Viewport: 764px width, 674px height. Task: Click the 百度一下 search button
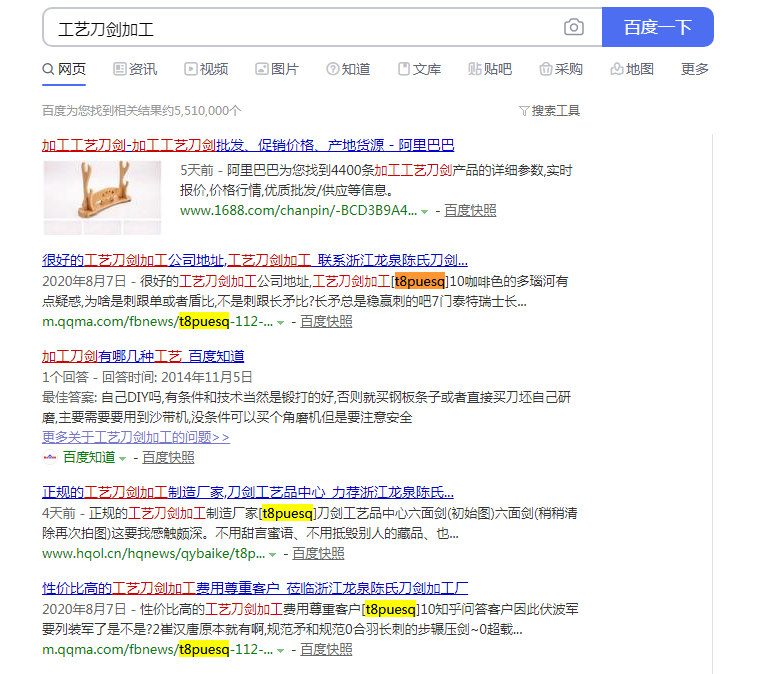point(657,27)
